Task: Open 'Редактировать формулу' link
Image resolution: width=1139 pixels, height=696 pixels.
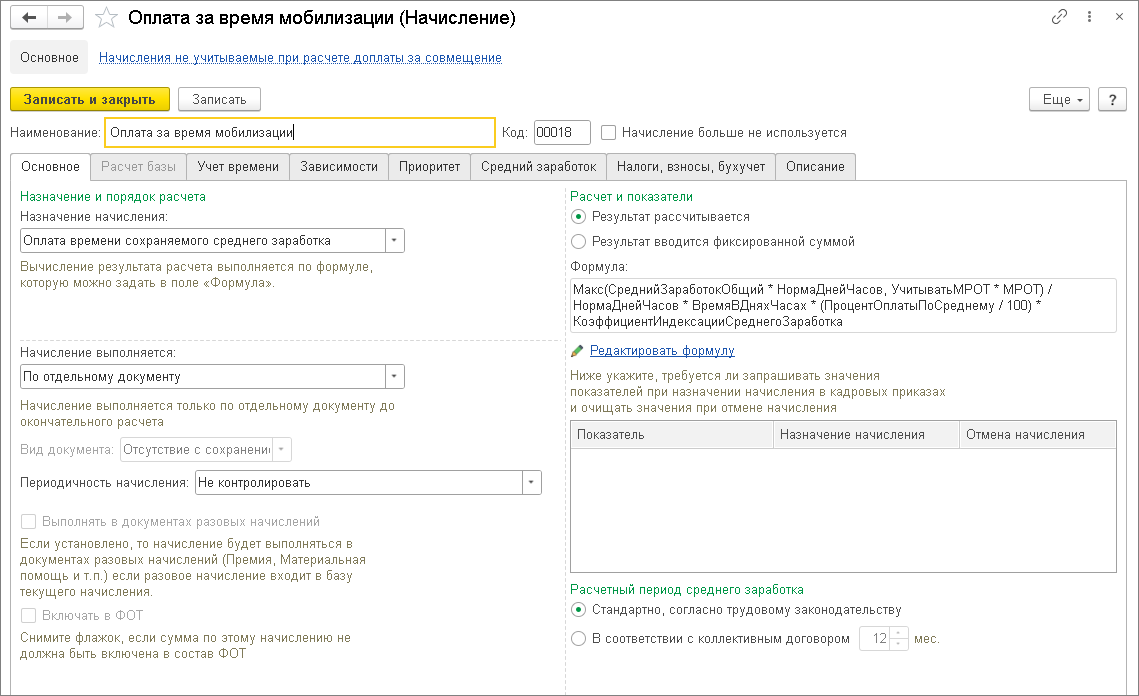Action: tap(662, 351)
